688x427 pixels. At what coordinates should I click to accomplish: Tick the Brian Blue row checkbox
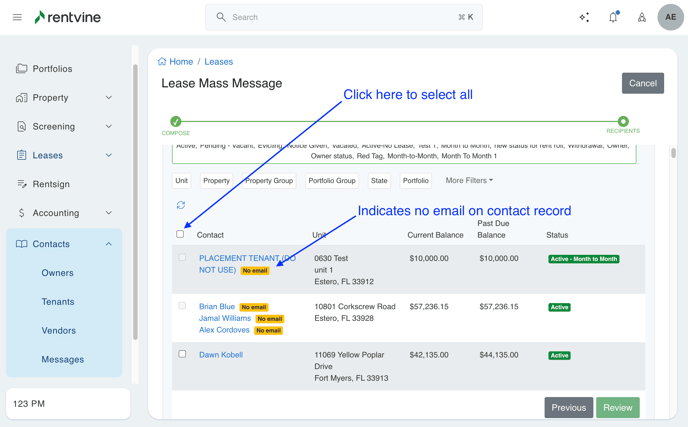click(x=182, y=306)
